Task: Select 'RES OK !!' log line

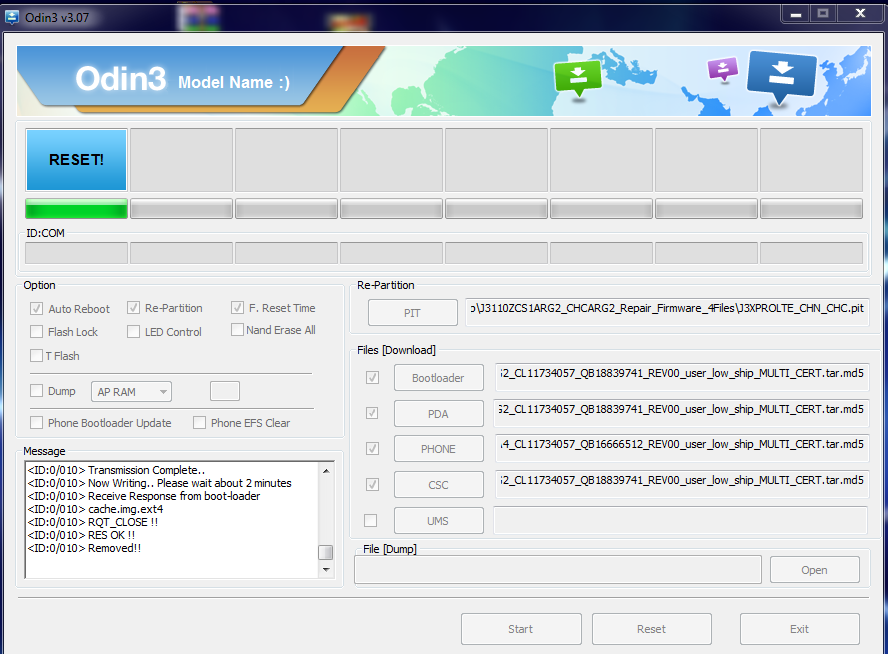Action: [x=81, y=535]
